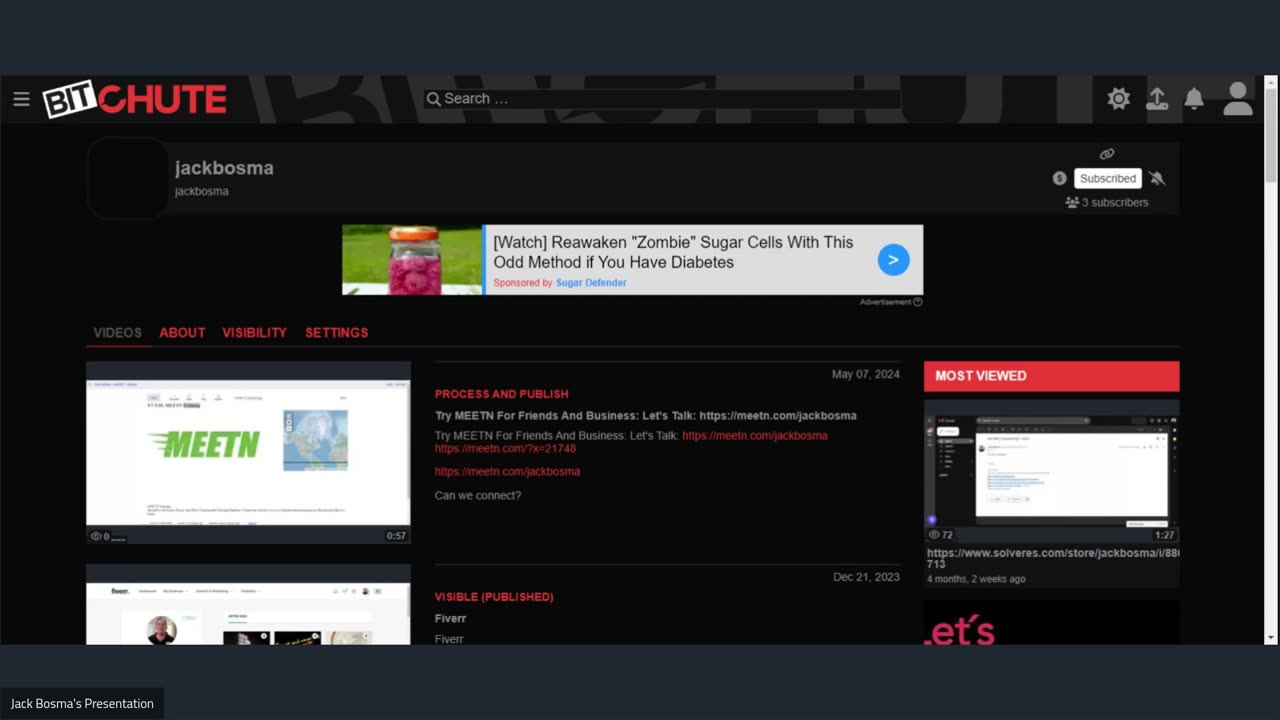The image size is (1280, 720).
Task: Switch to the SETTINGS tab
Action: pos(336,332)
